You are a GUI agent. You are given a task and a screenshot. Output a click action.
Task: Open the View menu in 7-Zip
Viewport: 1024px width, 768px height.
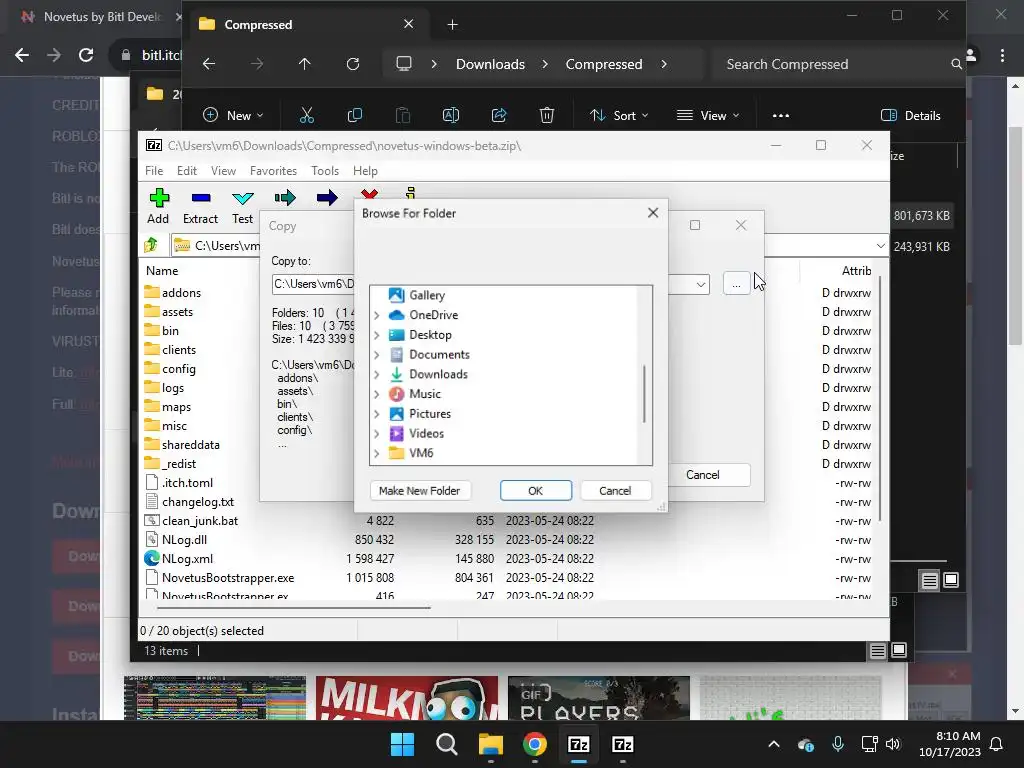(x=223, y=170)
